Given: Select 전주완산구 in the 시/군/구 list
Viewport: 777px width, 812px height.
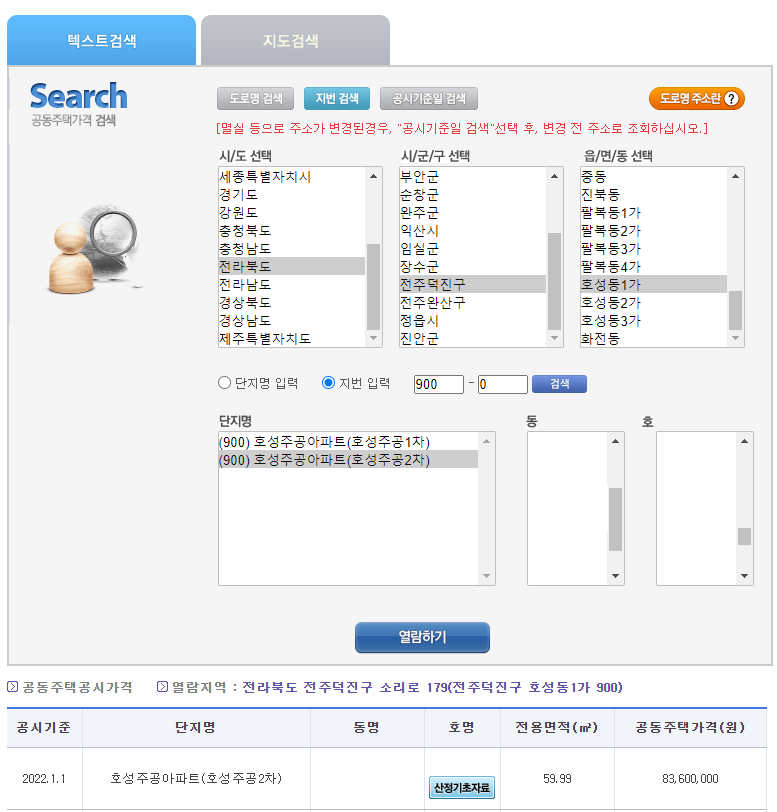Looking at the screenshot, I should 472,302.
